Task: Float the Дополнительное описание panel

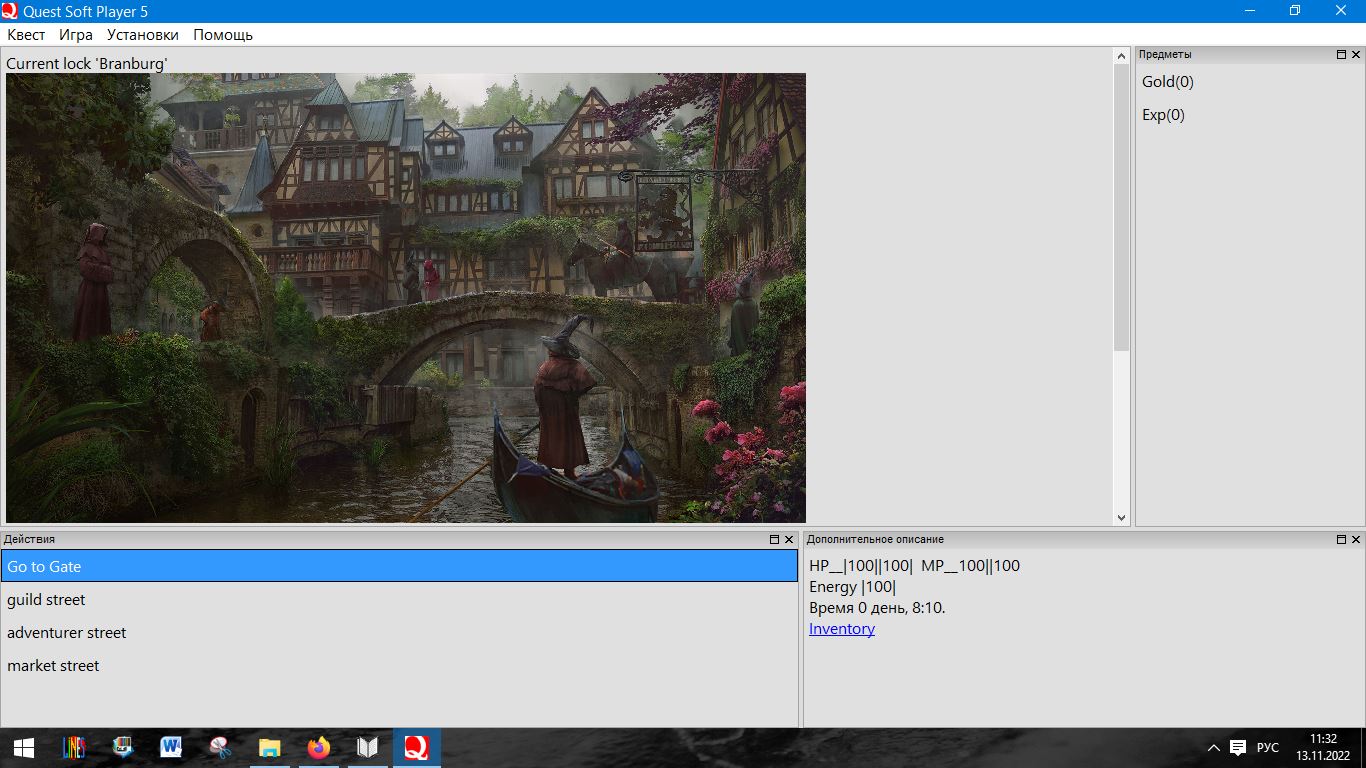Action: (x=1341, y=540)
